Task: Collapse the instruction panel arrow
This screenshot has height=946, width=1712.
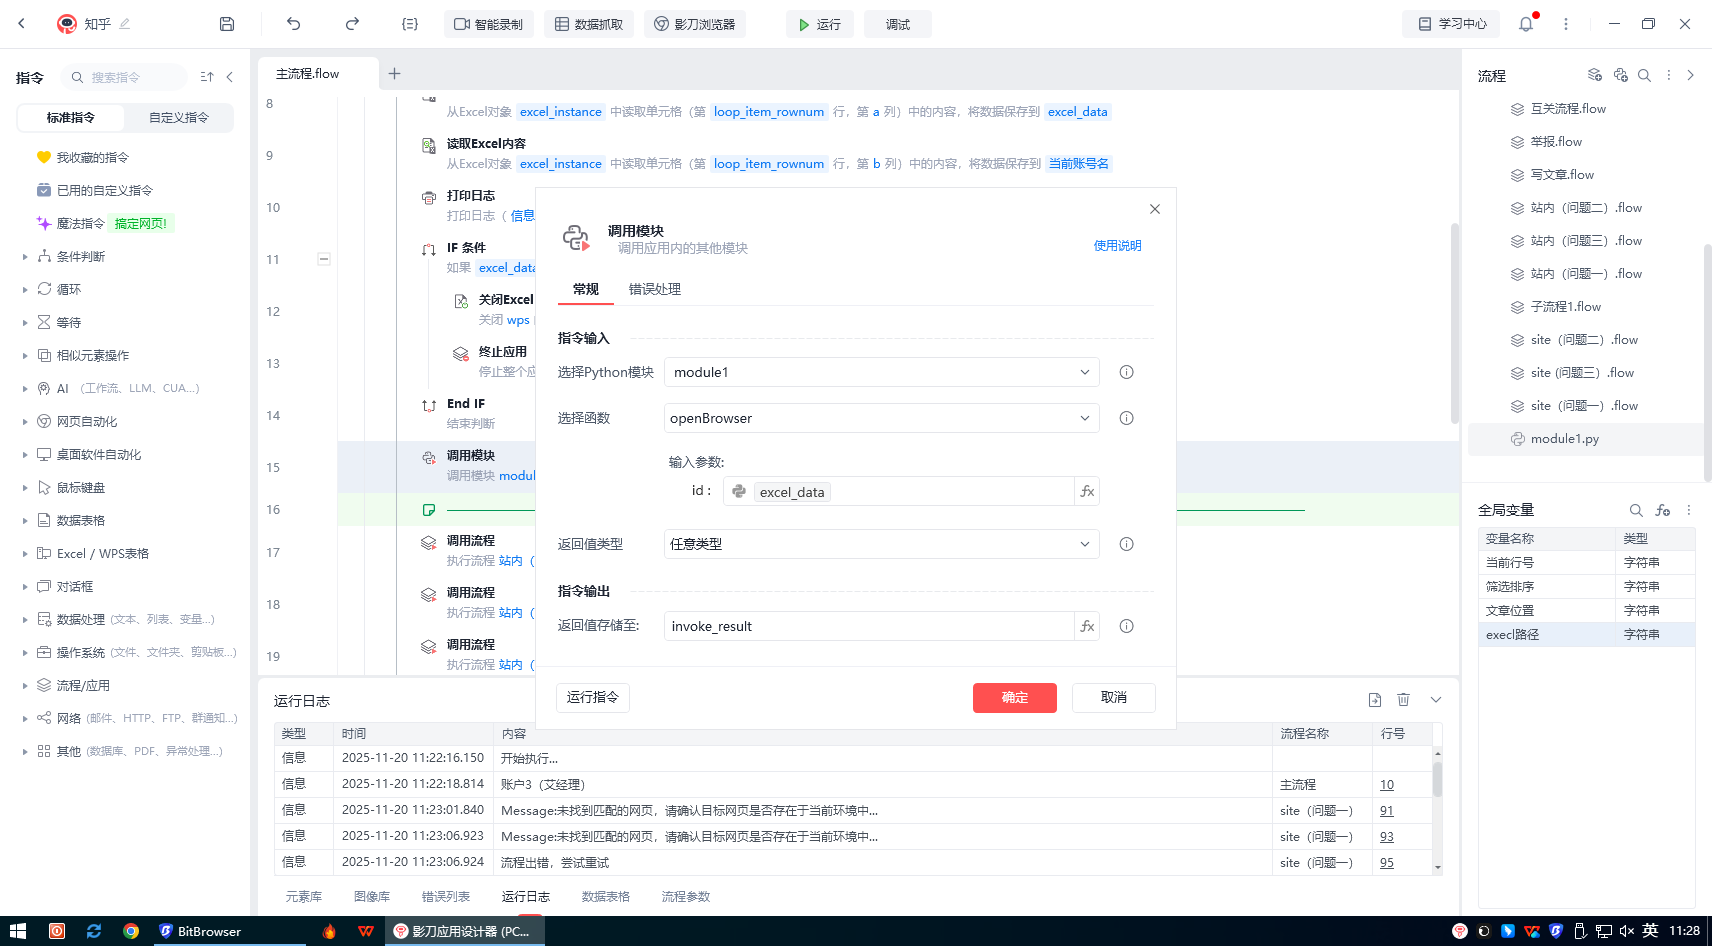Action: (230, 77)
